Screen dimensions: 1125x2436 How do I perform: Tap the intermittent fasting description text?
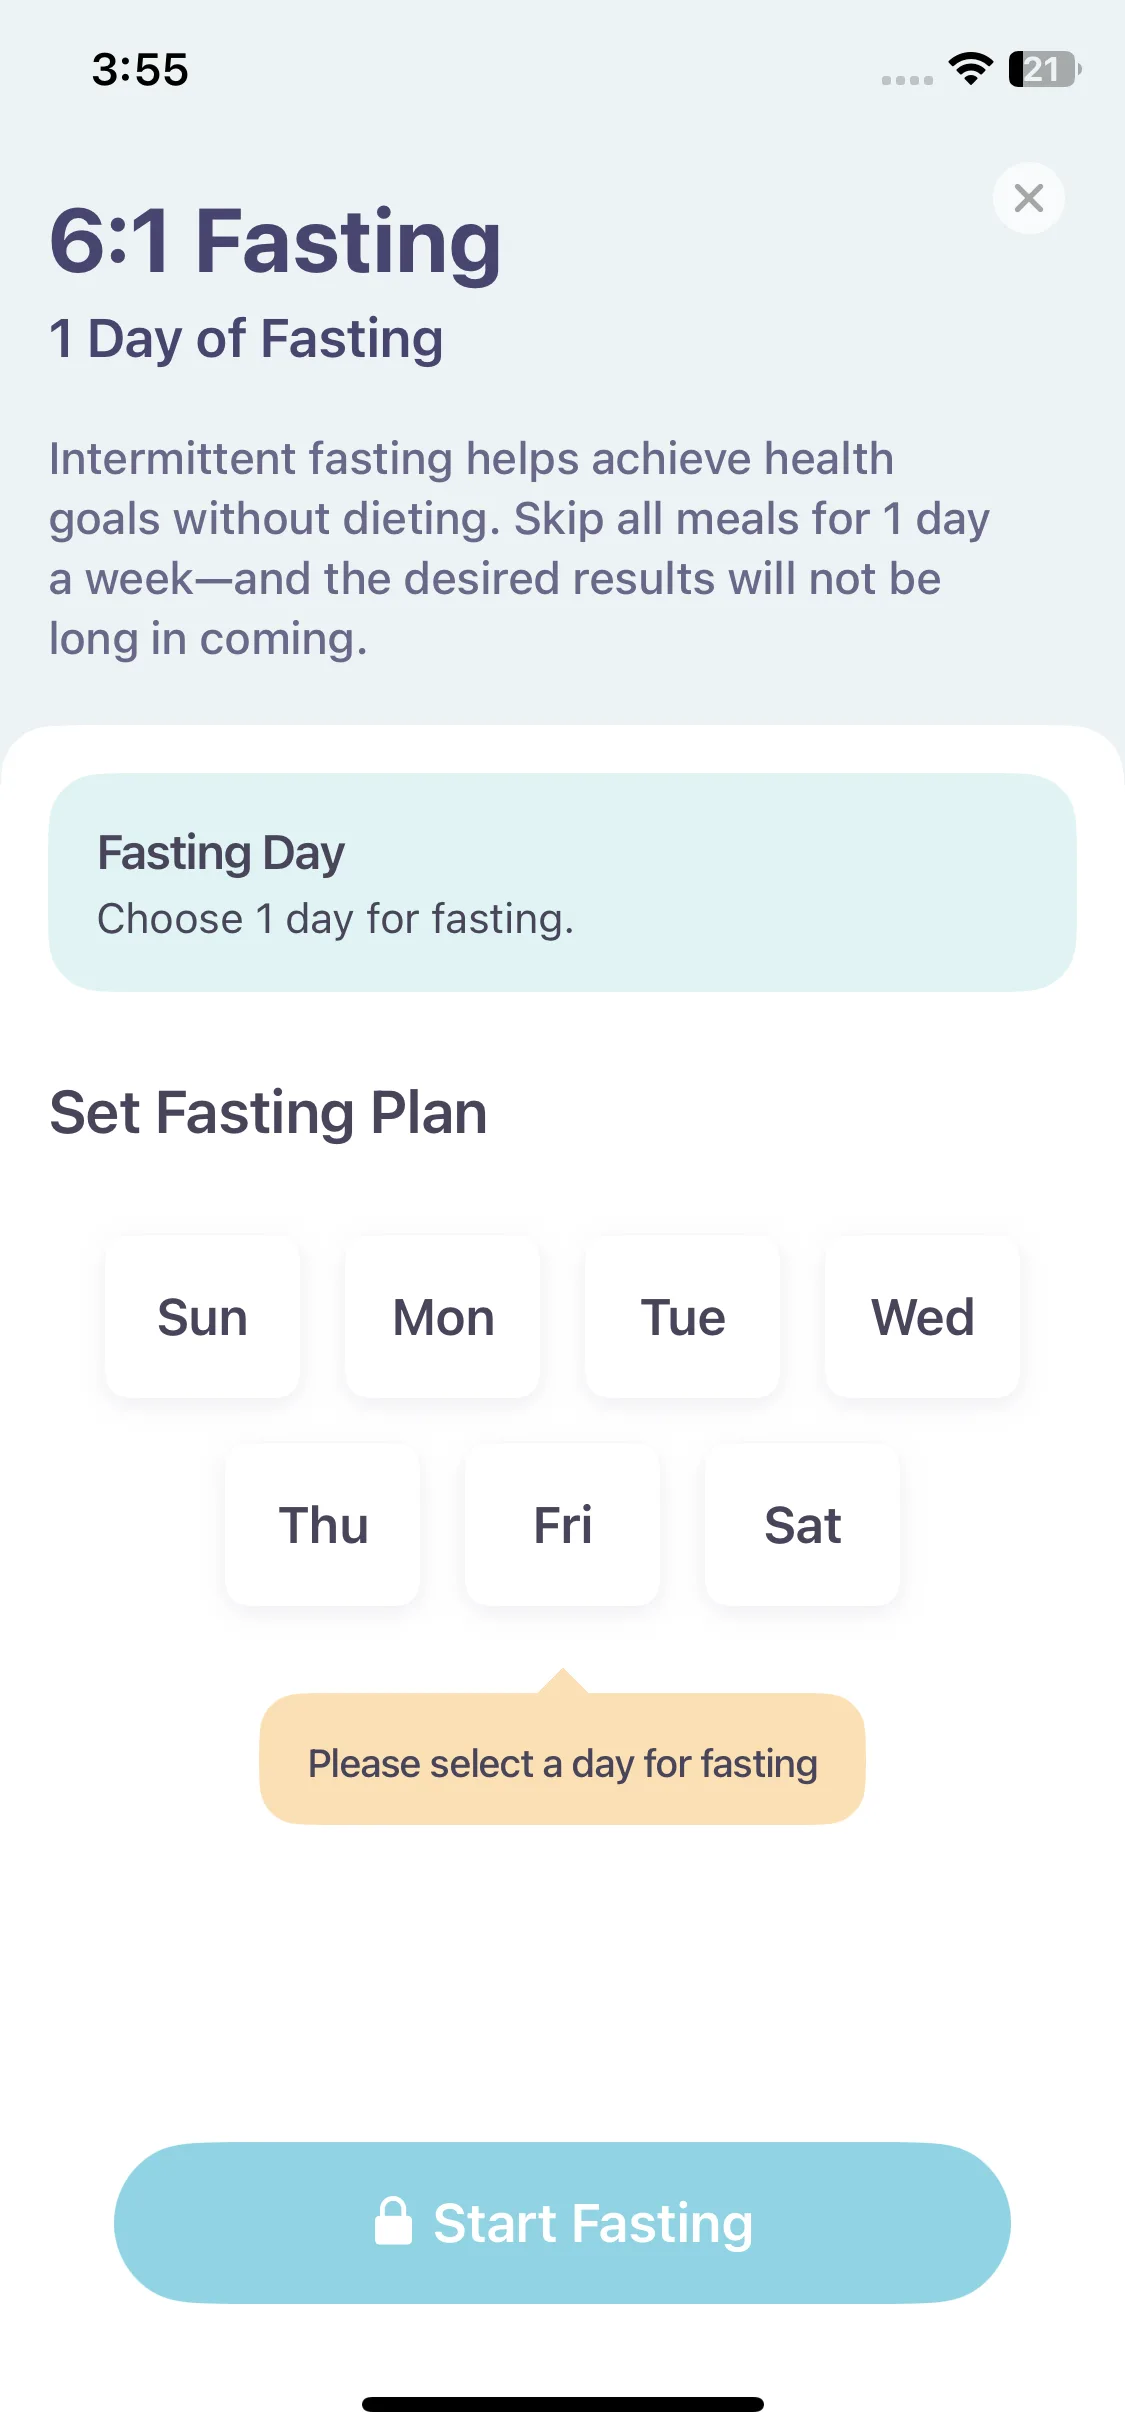tap(519, 548)
